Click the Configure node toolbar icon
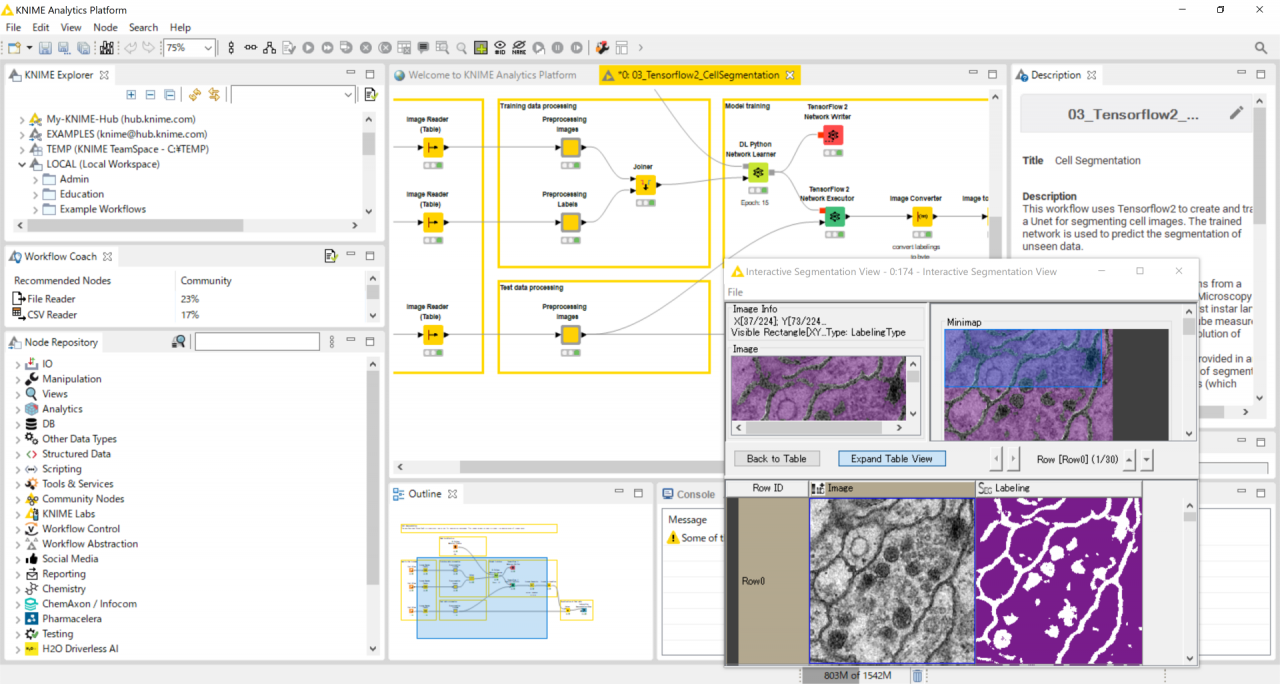This screenshot has width=1280, height=684. click(x=288, y=47)
